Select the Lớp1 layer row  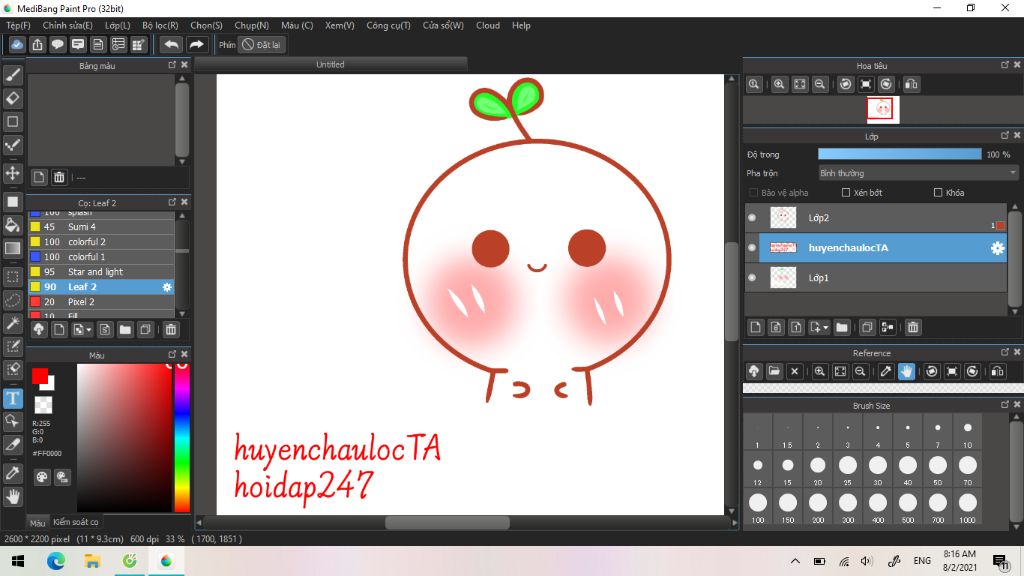point(876,278)
